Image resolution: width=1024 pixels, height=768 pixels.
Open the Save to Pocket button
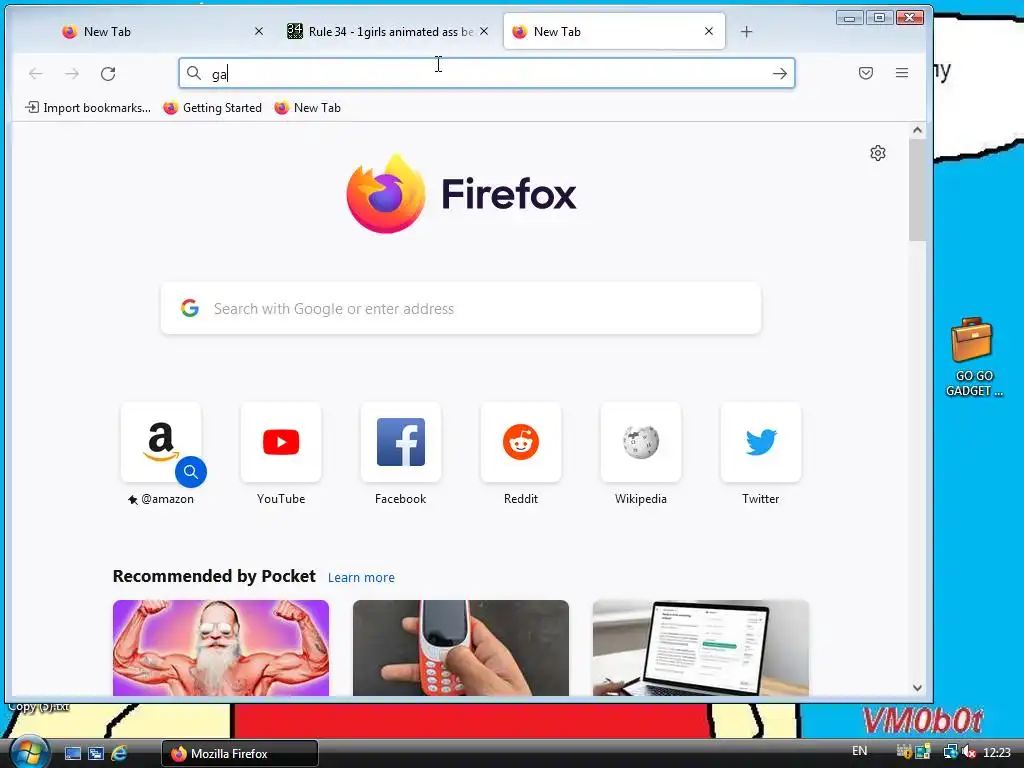(x=866, y=73)
